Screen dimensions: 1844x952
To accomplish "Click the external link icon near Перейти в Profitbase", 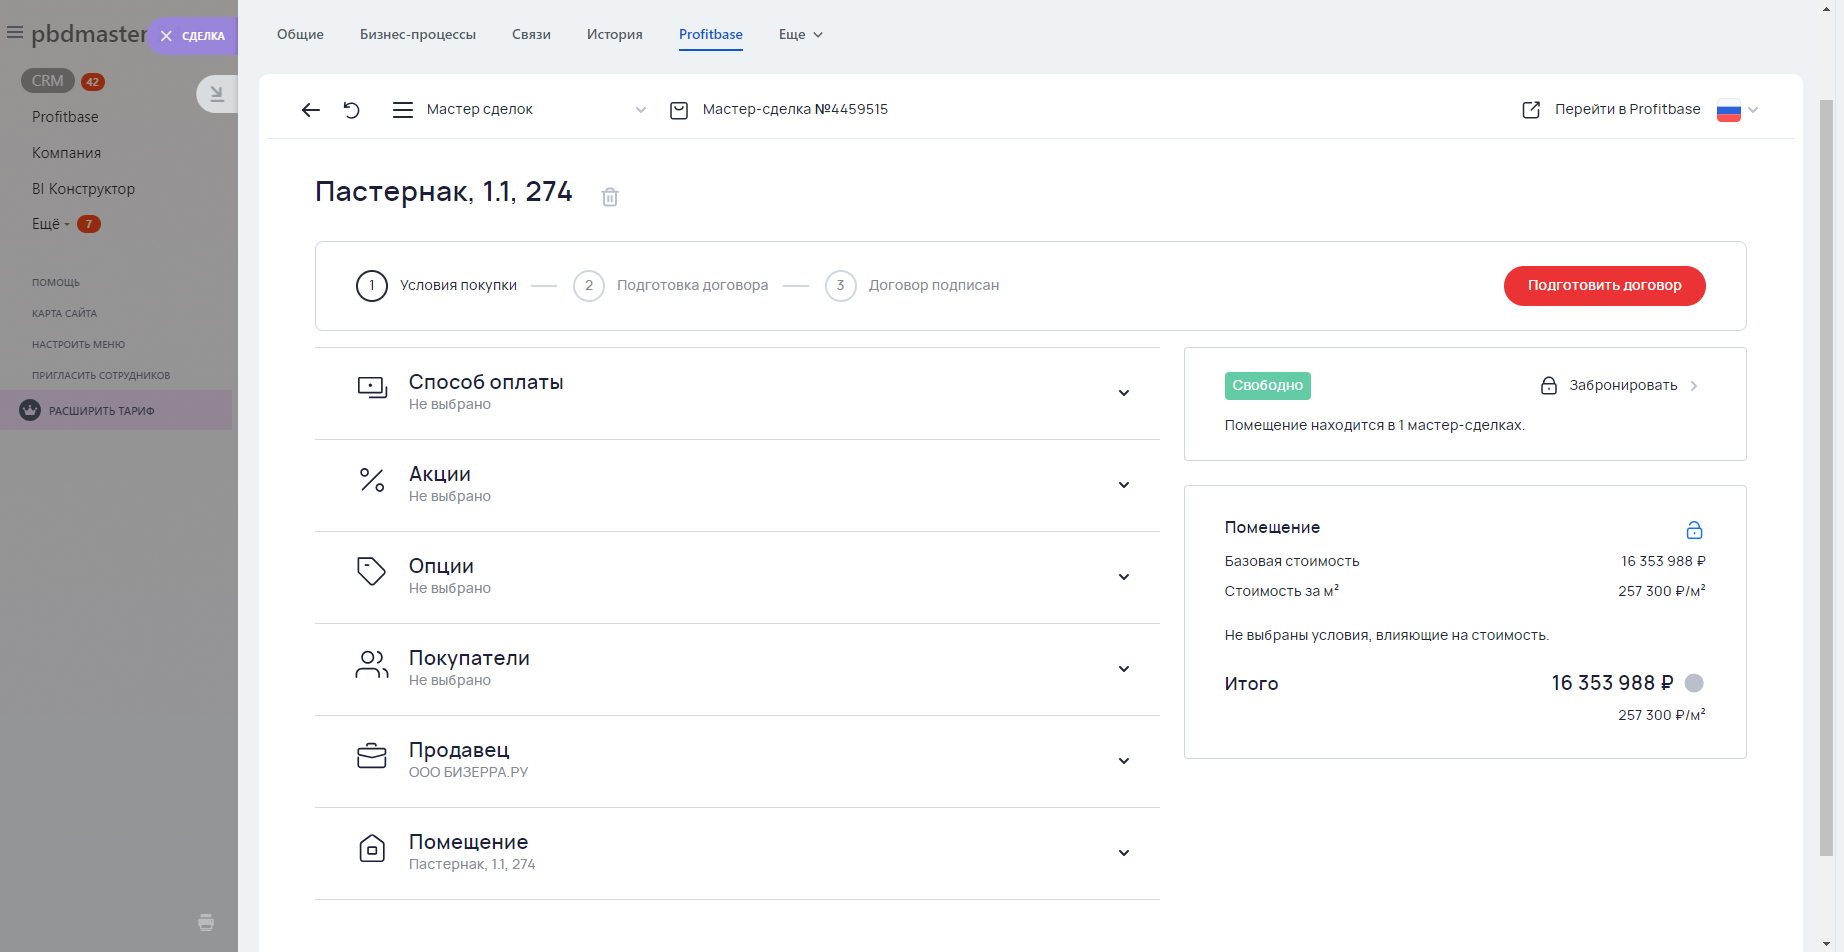I will tap(1530, 109).
